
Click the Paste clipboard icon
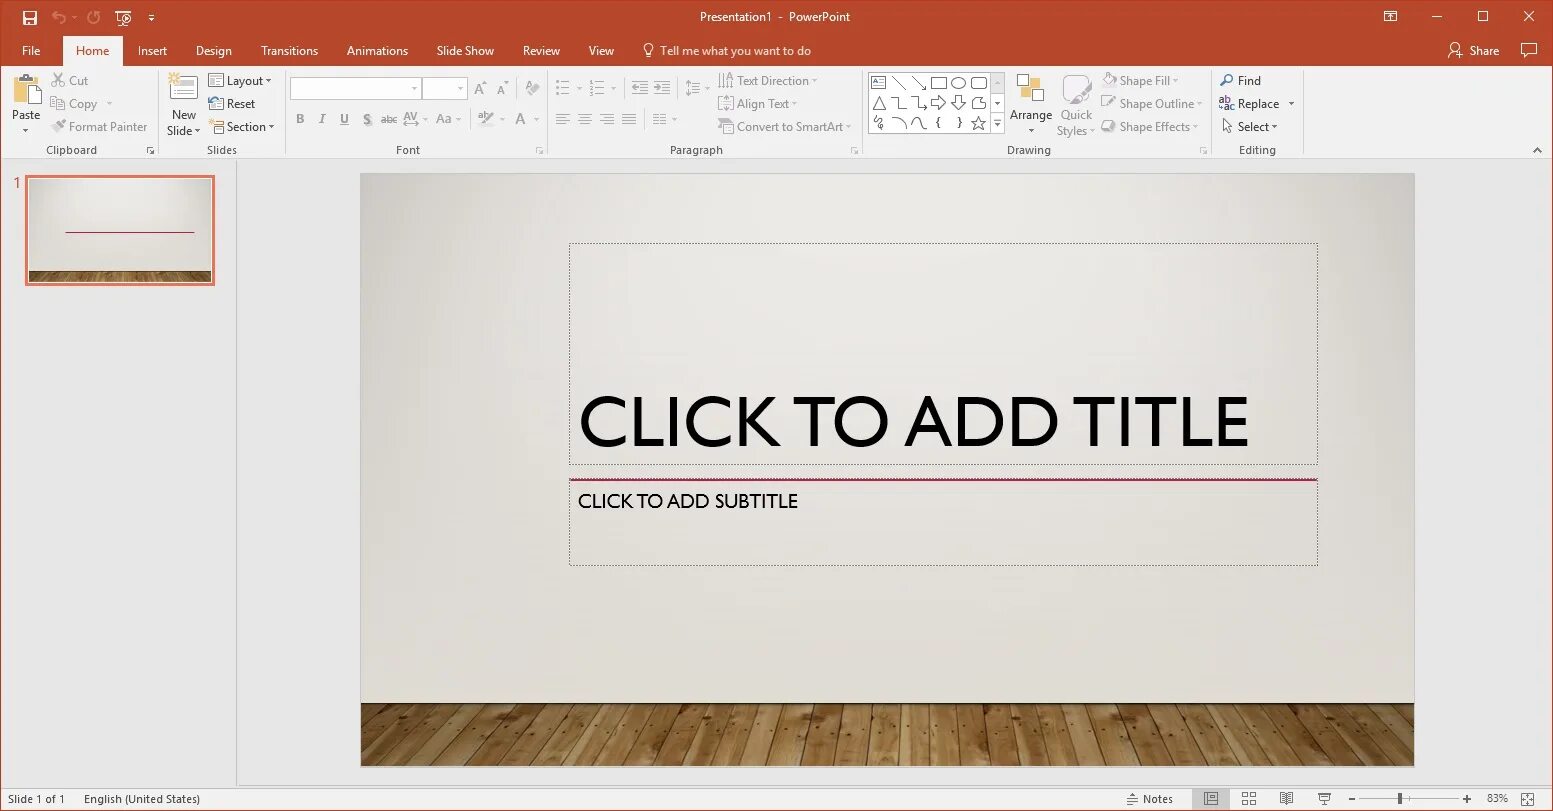27,89
